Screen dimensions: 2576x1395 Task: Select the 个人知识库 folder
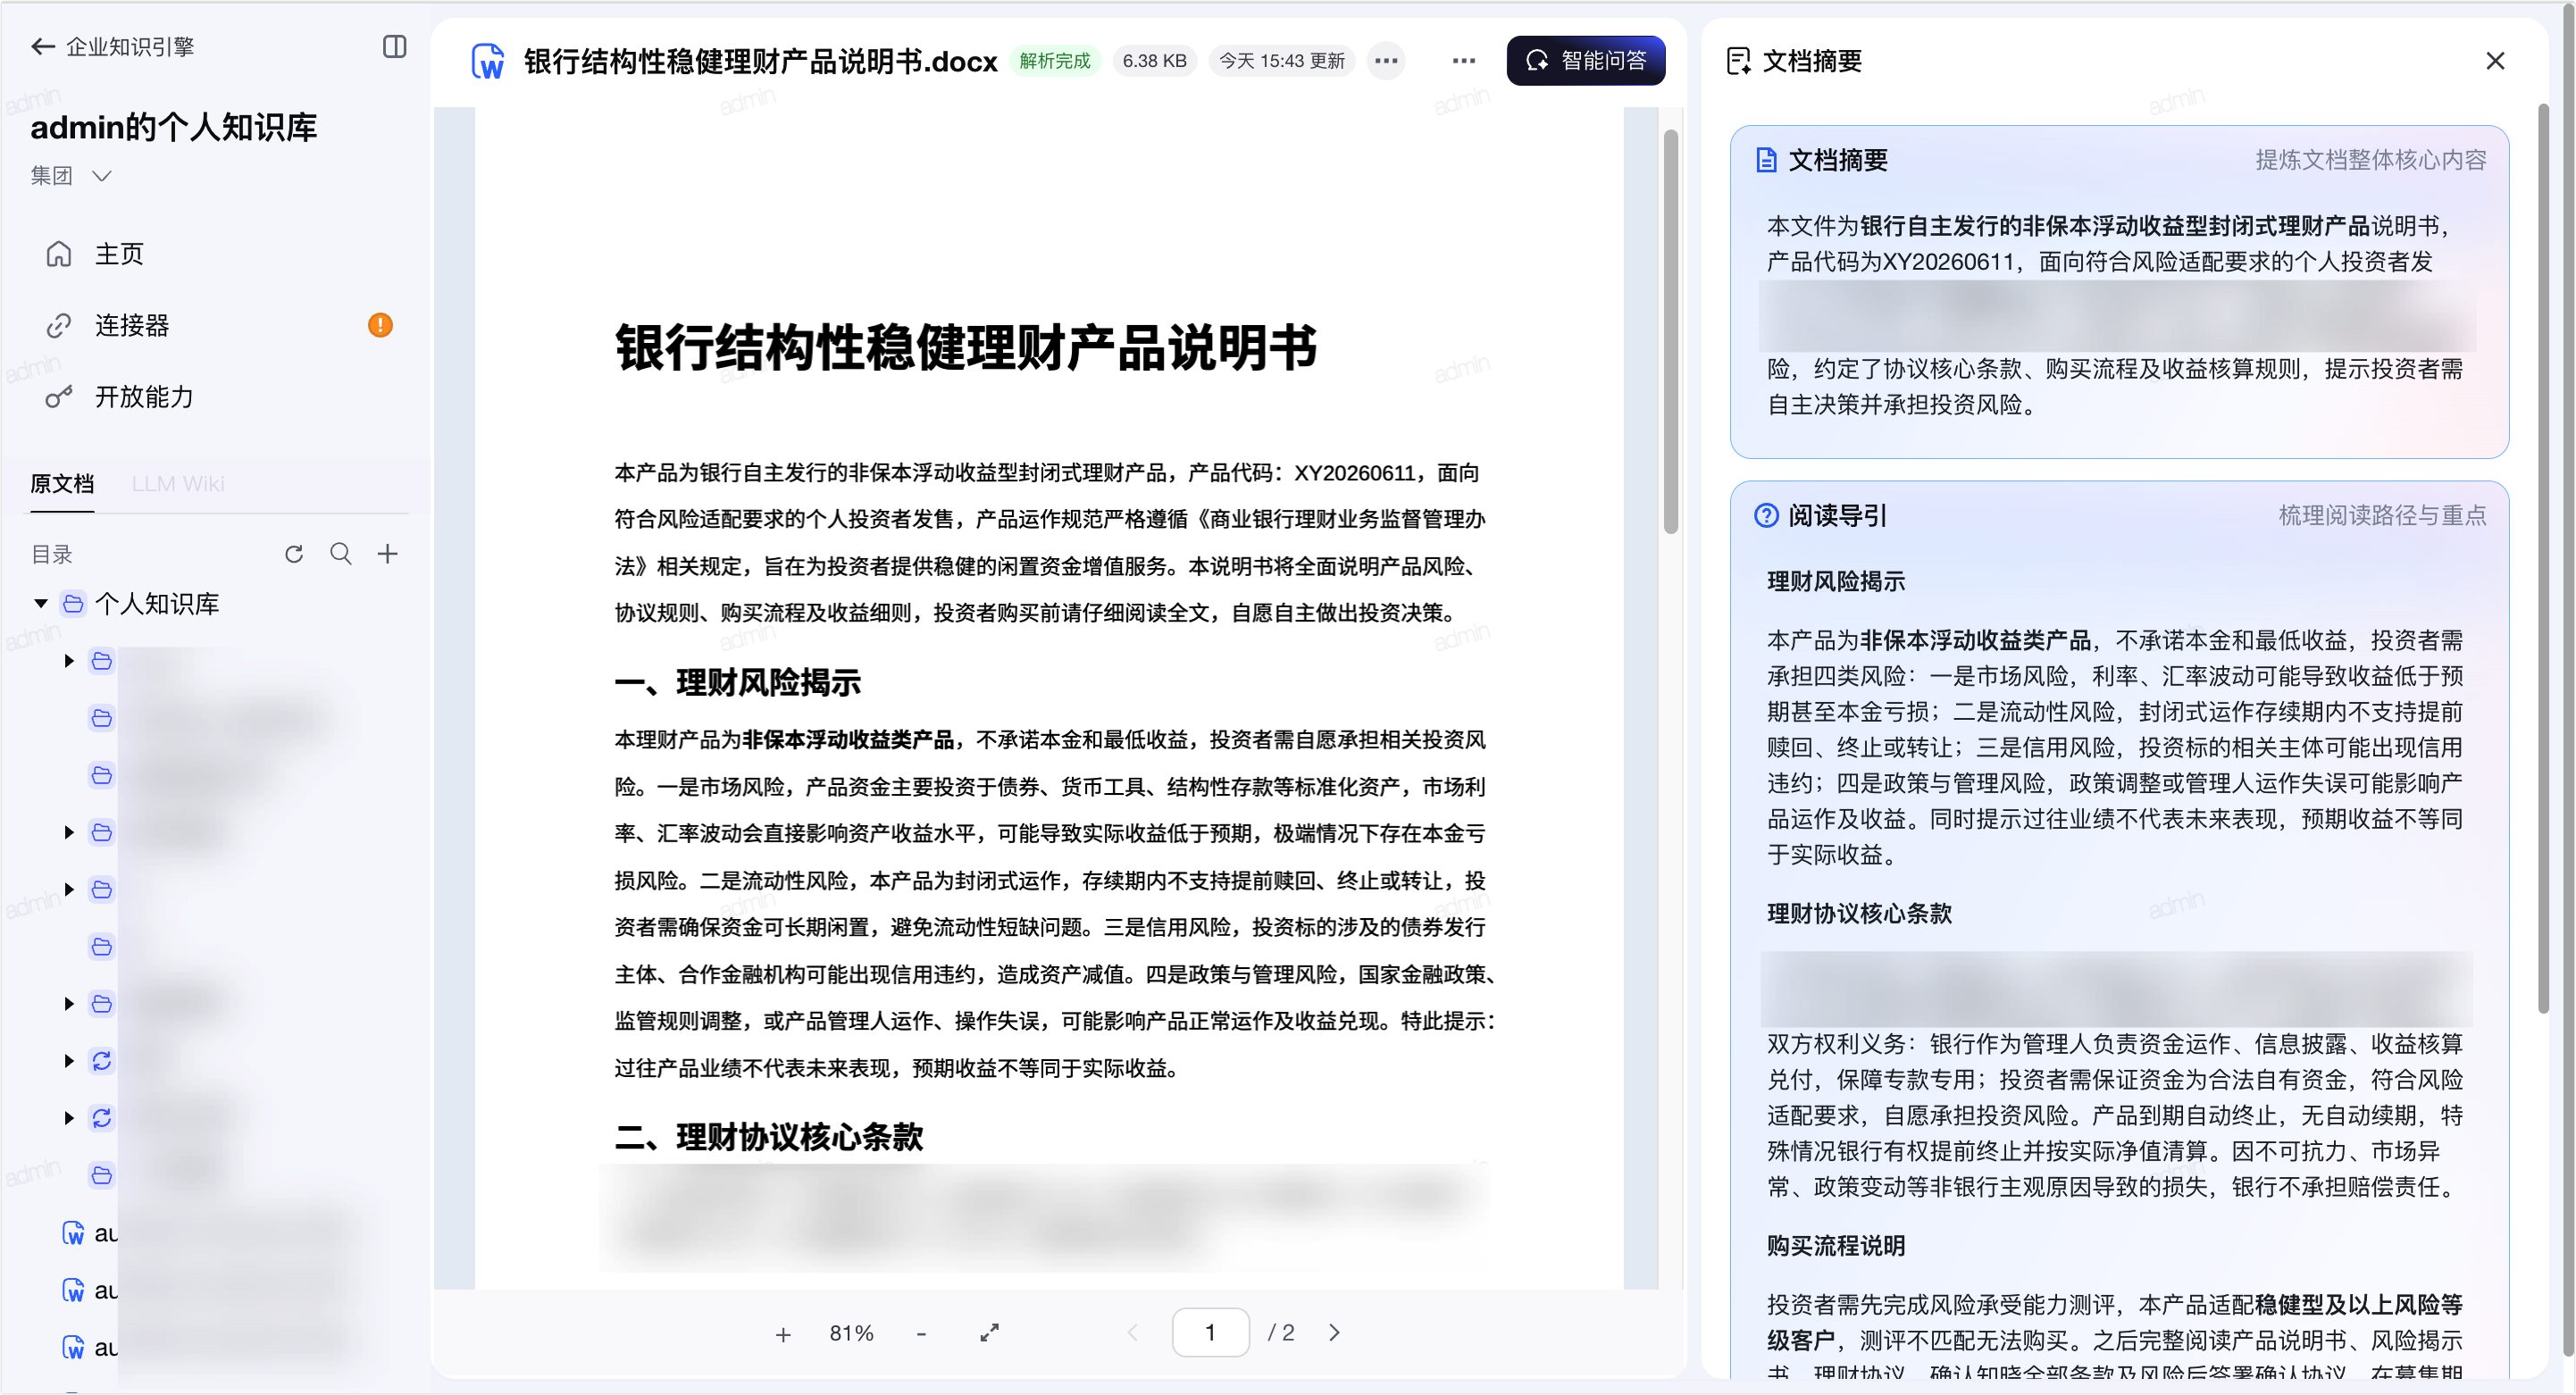[x=157, y=604]
